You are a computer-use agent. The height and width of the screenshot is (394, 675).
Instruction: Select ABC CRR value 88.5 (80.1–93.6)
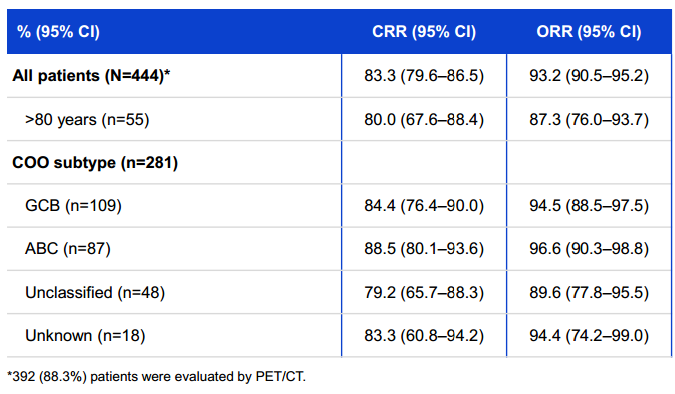(x=424, y=249)
